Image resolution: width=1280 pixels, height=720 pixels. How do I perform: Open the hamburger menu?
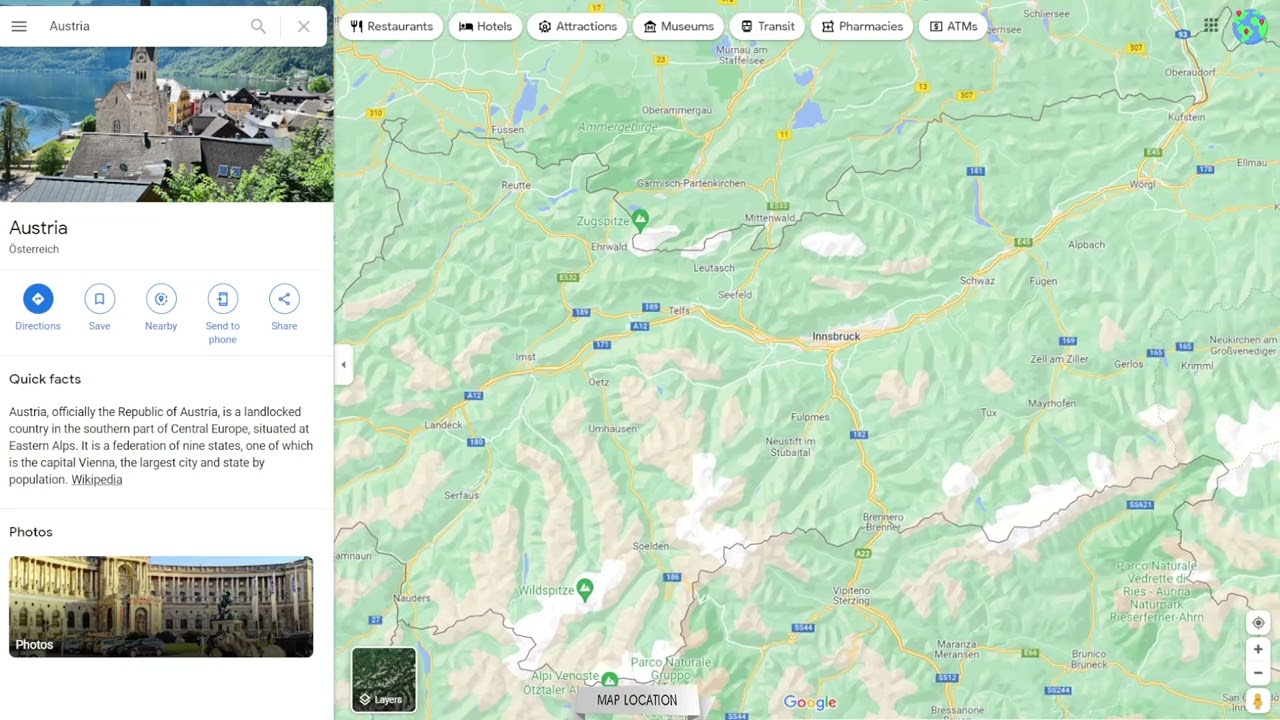19,26
